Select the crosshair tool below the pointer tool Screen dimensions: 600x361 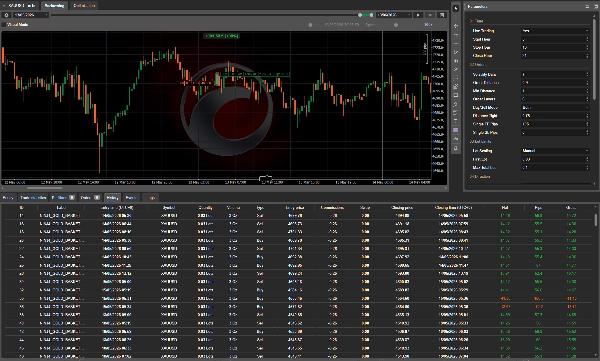pos(455,17)
